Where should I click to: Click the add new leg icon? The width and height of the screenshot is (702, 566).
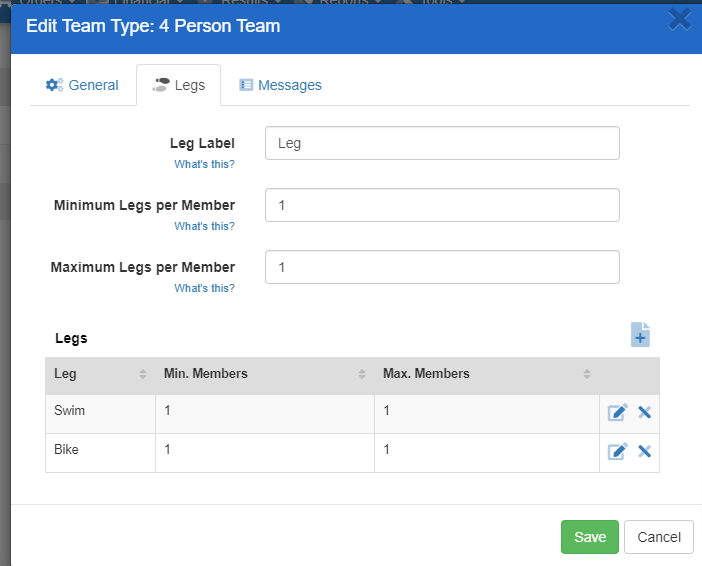(x=640, y=335)
